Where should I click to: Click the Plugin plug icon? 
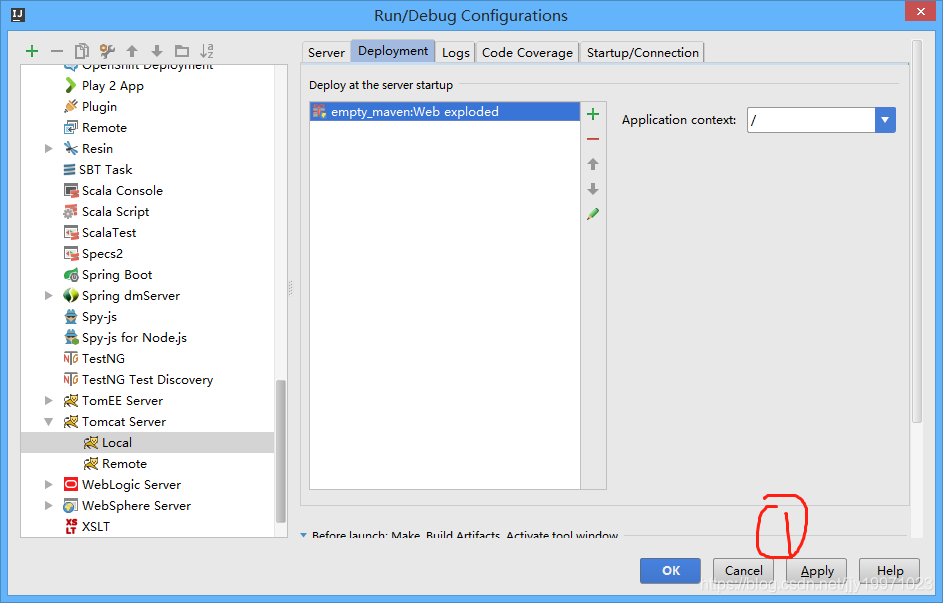pyautogui.click(x=71, y=106)
